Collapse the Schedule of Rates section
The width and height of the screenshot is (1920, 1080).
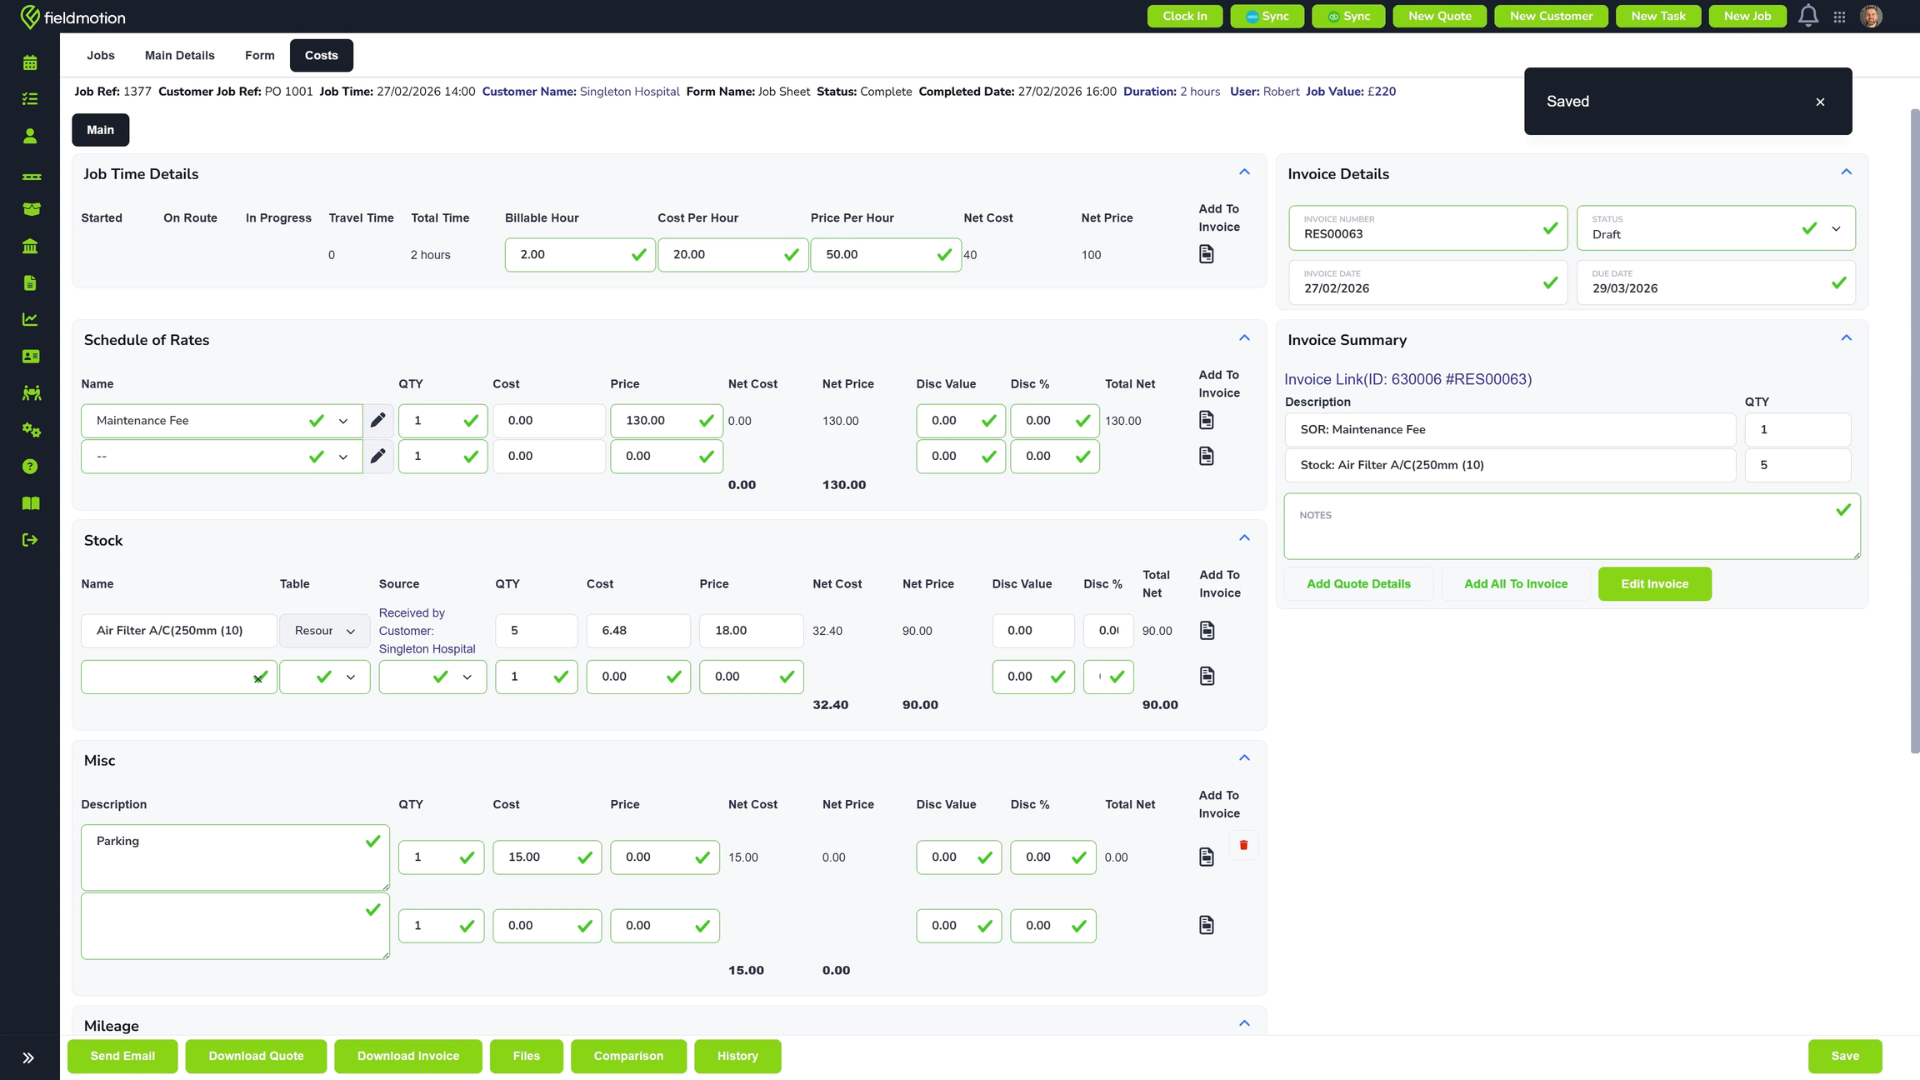[1244, 338]
